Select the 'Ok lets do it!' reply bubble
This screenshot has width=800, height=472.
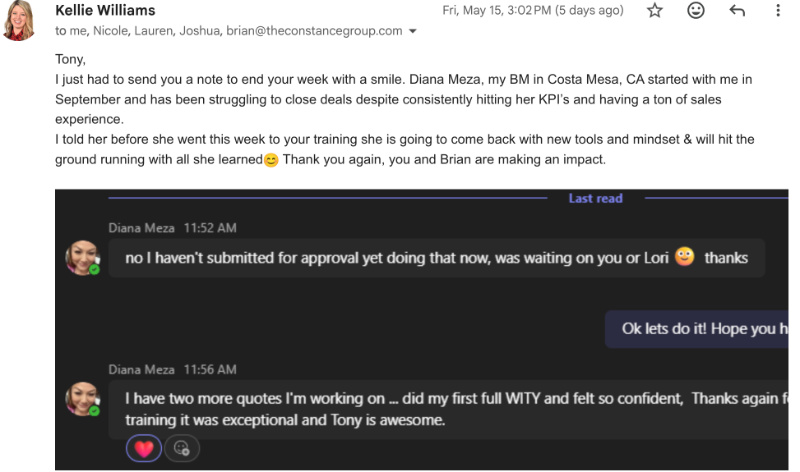(x=696, y=329)
